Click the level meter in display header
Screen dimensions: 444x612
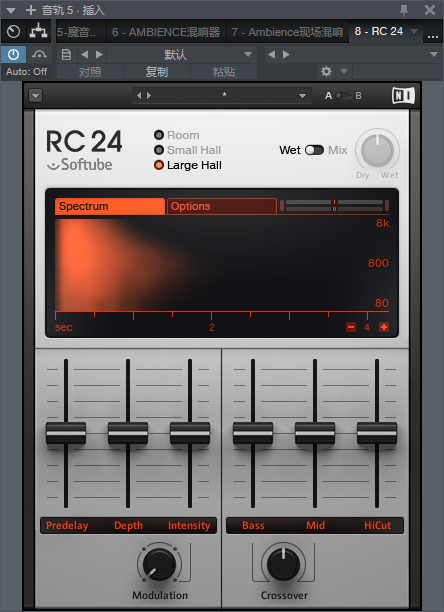click(x=334, y=206)
